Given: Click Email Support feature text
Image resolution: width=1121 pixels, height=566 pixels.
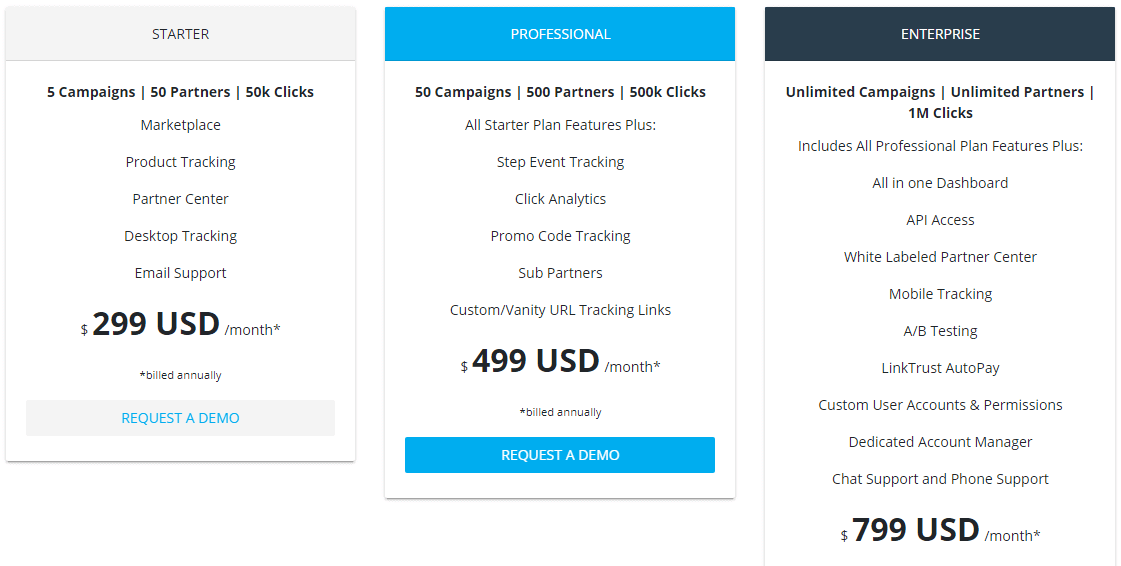Looking at the screenshot, I should point(180,273).
